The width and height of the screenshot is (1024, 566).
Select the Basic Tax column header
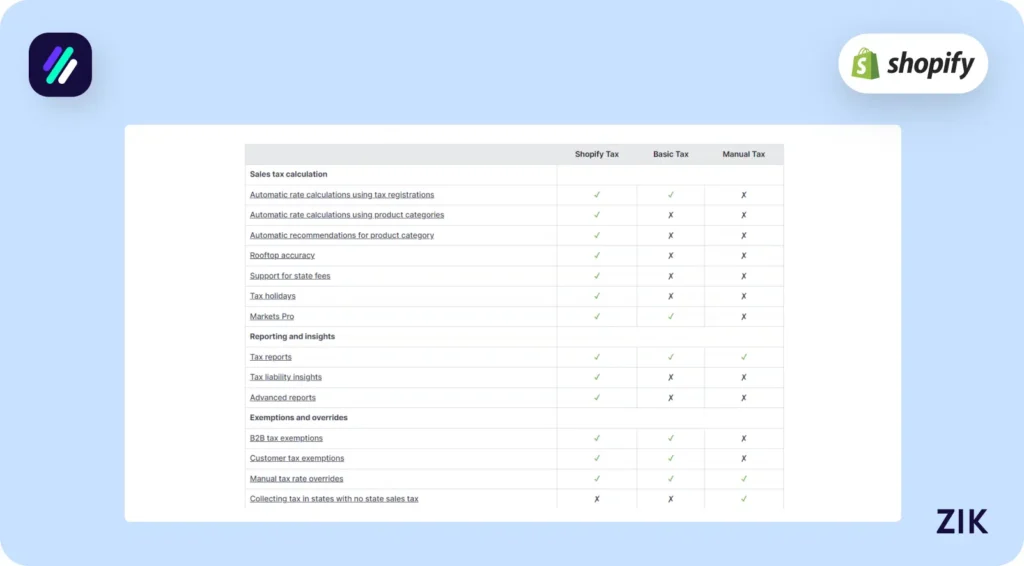point(671,154)
